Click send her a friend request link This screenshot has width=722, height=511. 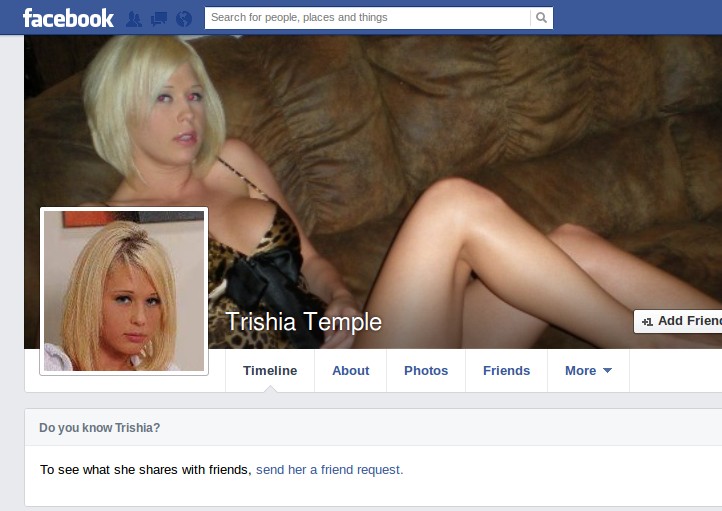pos(330,470)
